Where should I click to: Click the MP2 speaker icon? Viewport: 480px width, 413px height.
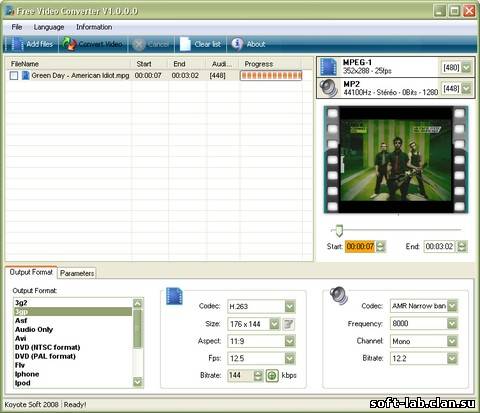tap(328, 88)
